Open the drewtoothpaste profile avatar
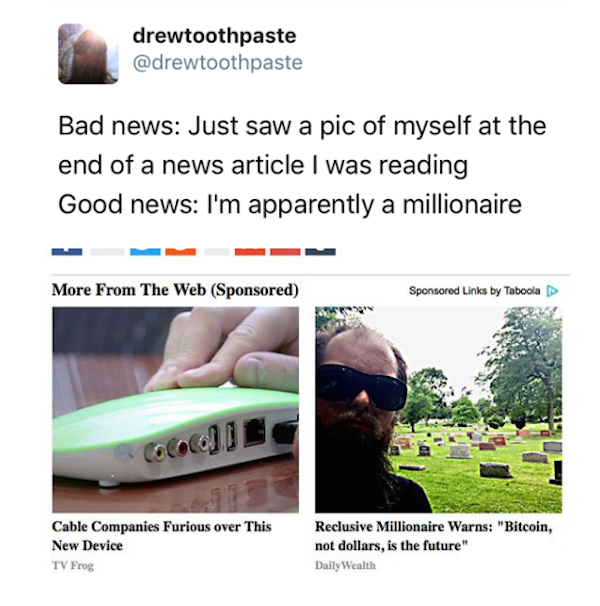This screenshot has width=600, height=606. [88, 54]
